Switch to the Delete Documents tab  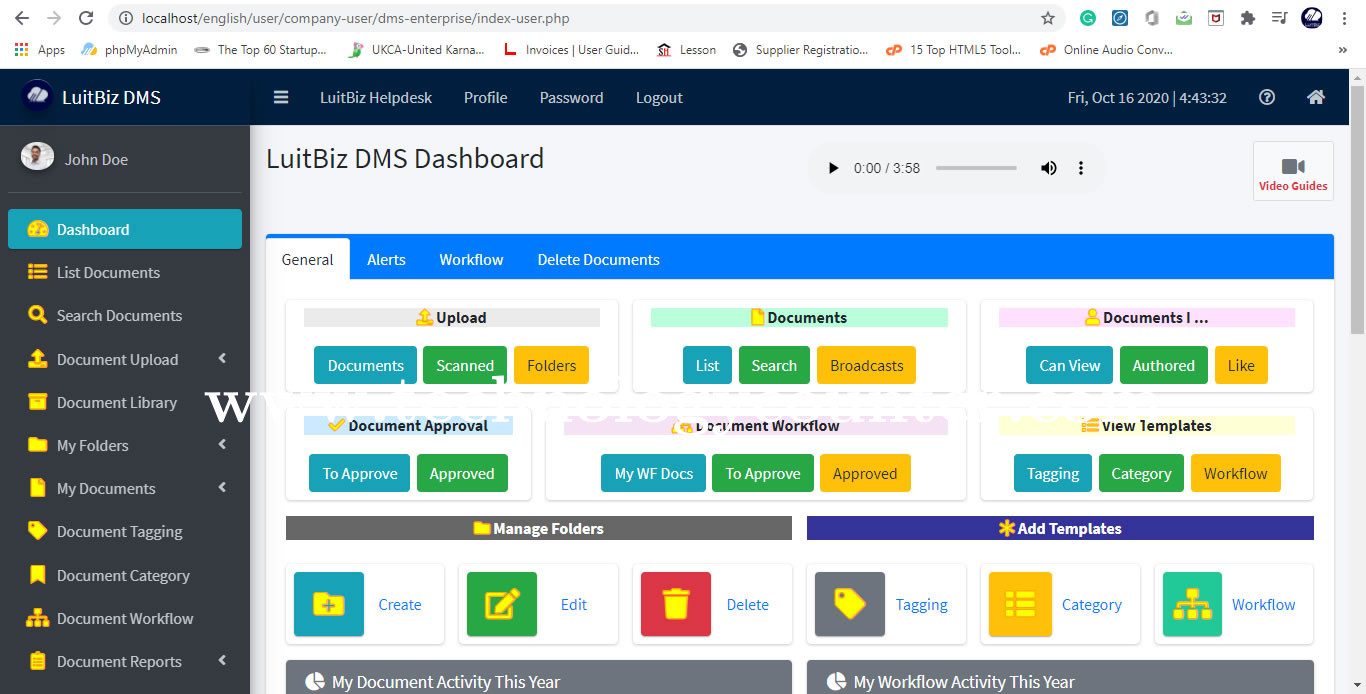coord(598,259)
